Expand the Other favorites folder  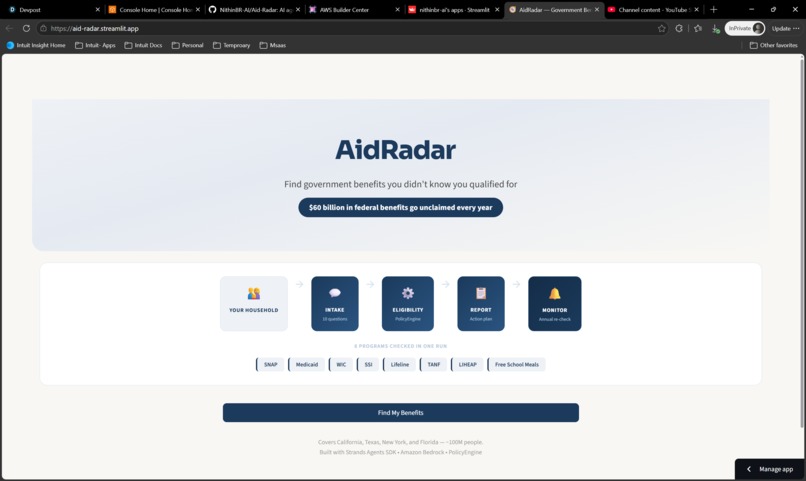(x=774, y=45)
